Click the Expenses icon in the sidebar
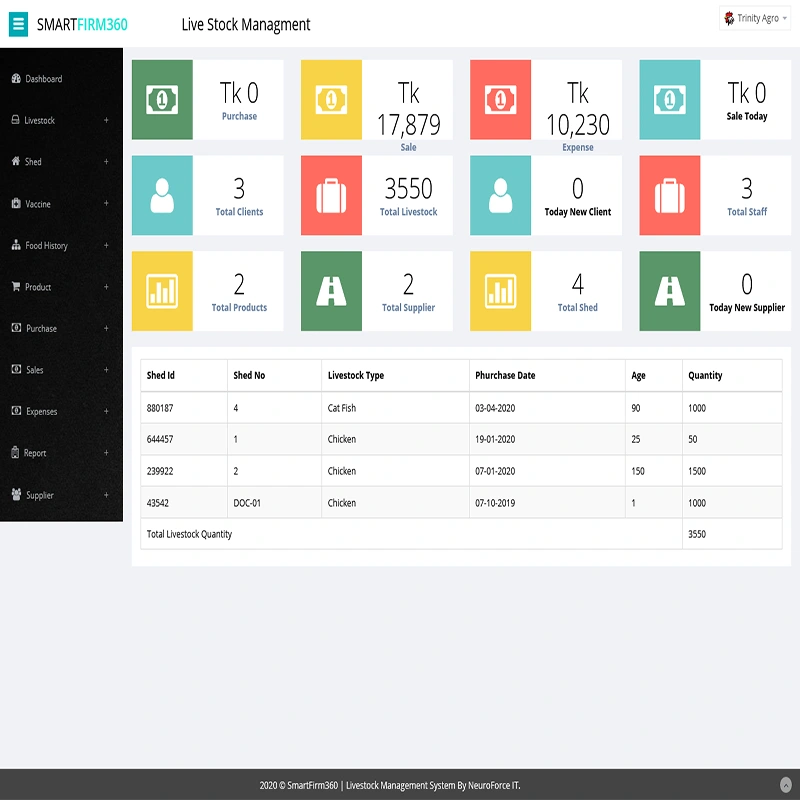The height and width of the screenshot is (800, 800). tap(14, 411)
